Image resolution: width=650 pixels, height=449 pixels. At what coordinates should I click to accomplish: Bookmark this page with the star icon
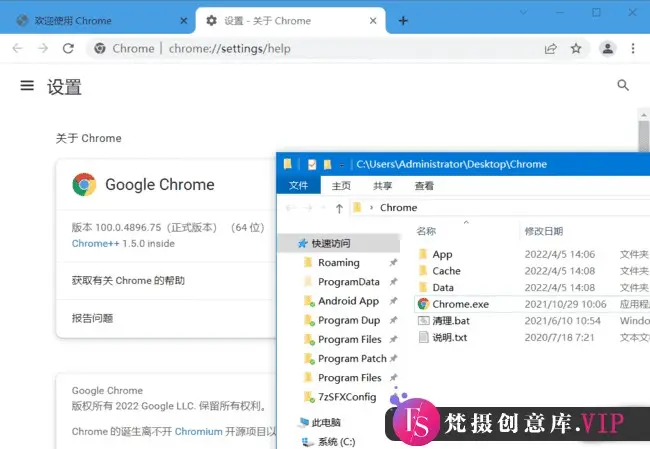(576, 49)
